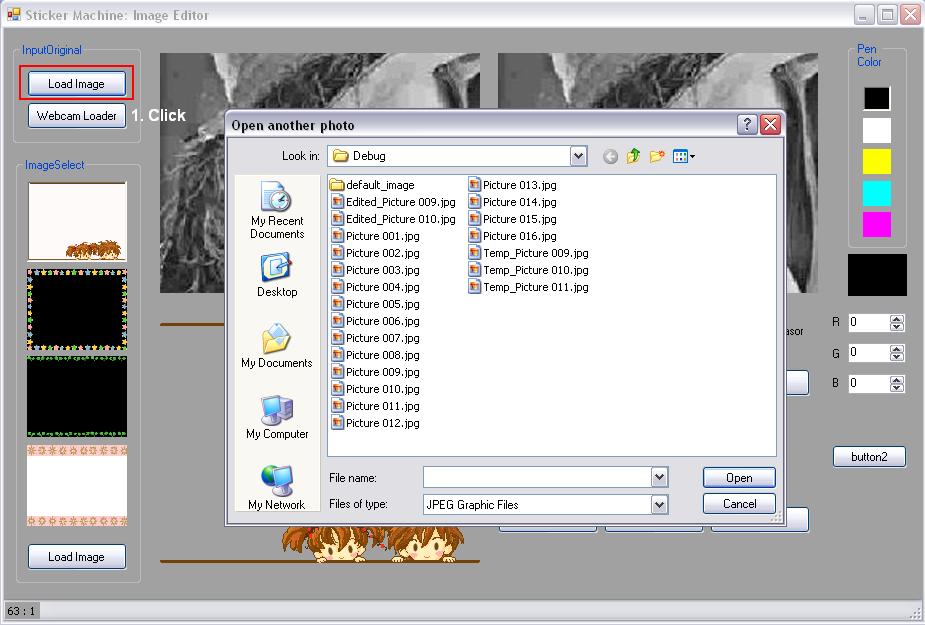Create a new folder icon
925x625 pixels.
click(x=657, y=156)
